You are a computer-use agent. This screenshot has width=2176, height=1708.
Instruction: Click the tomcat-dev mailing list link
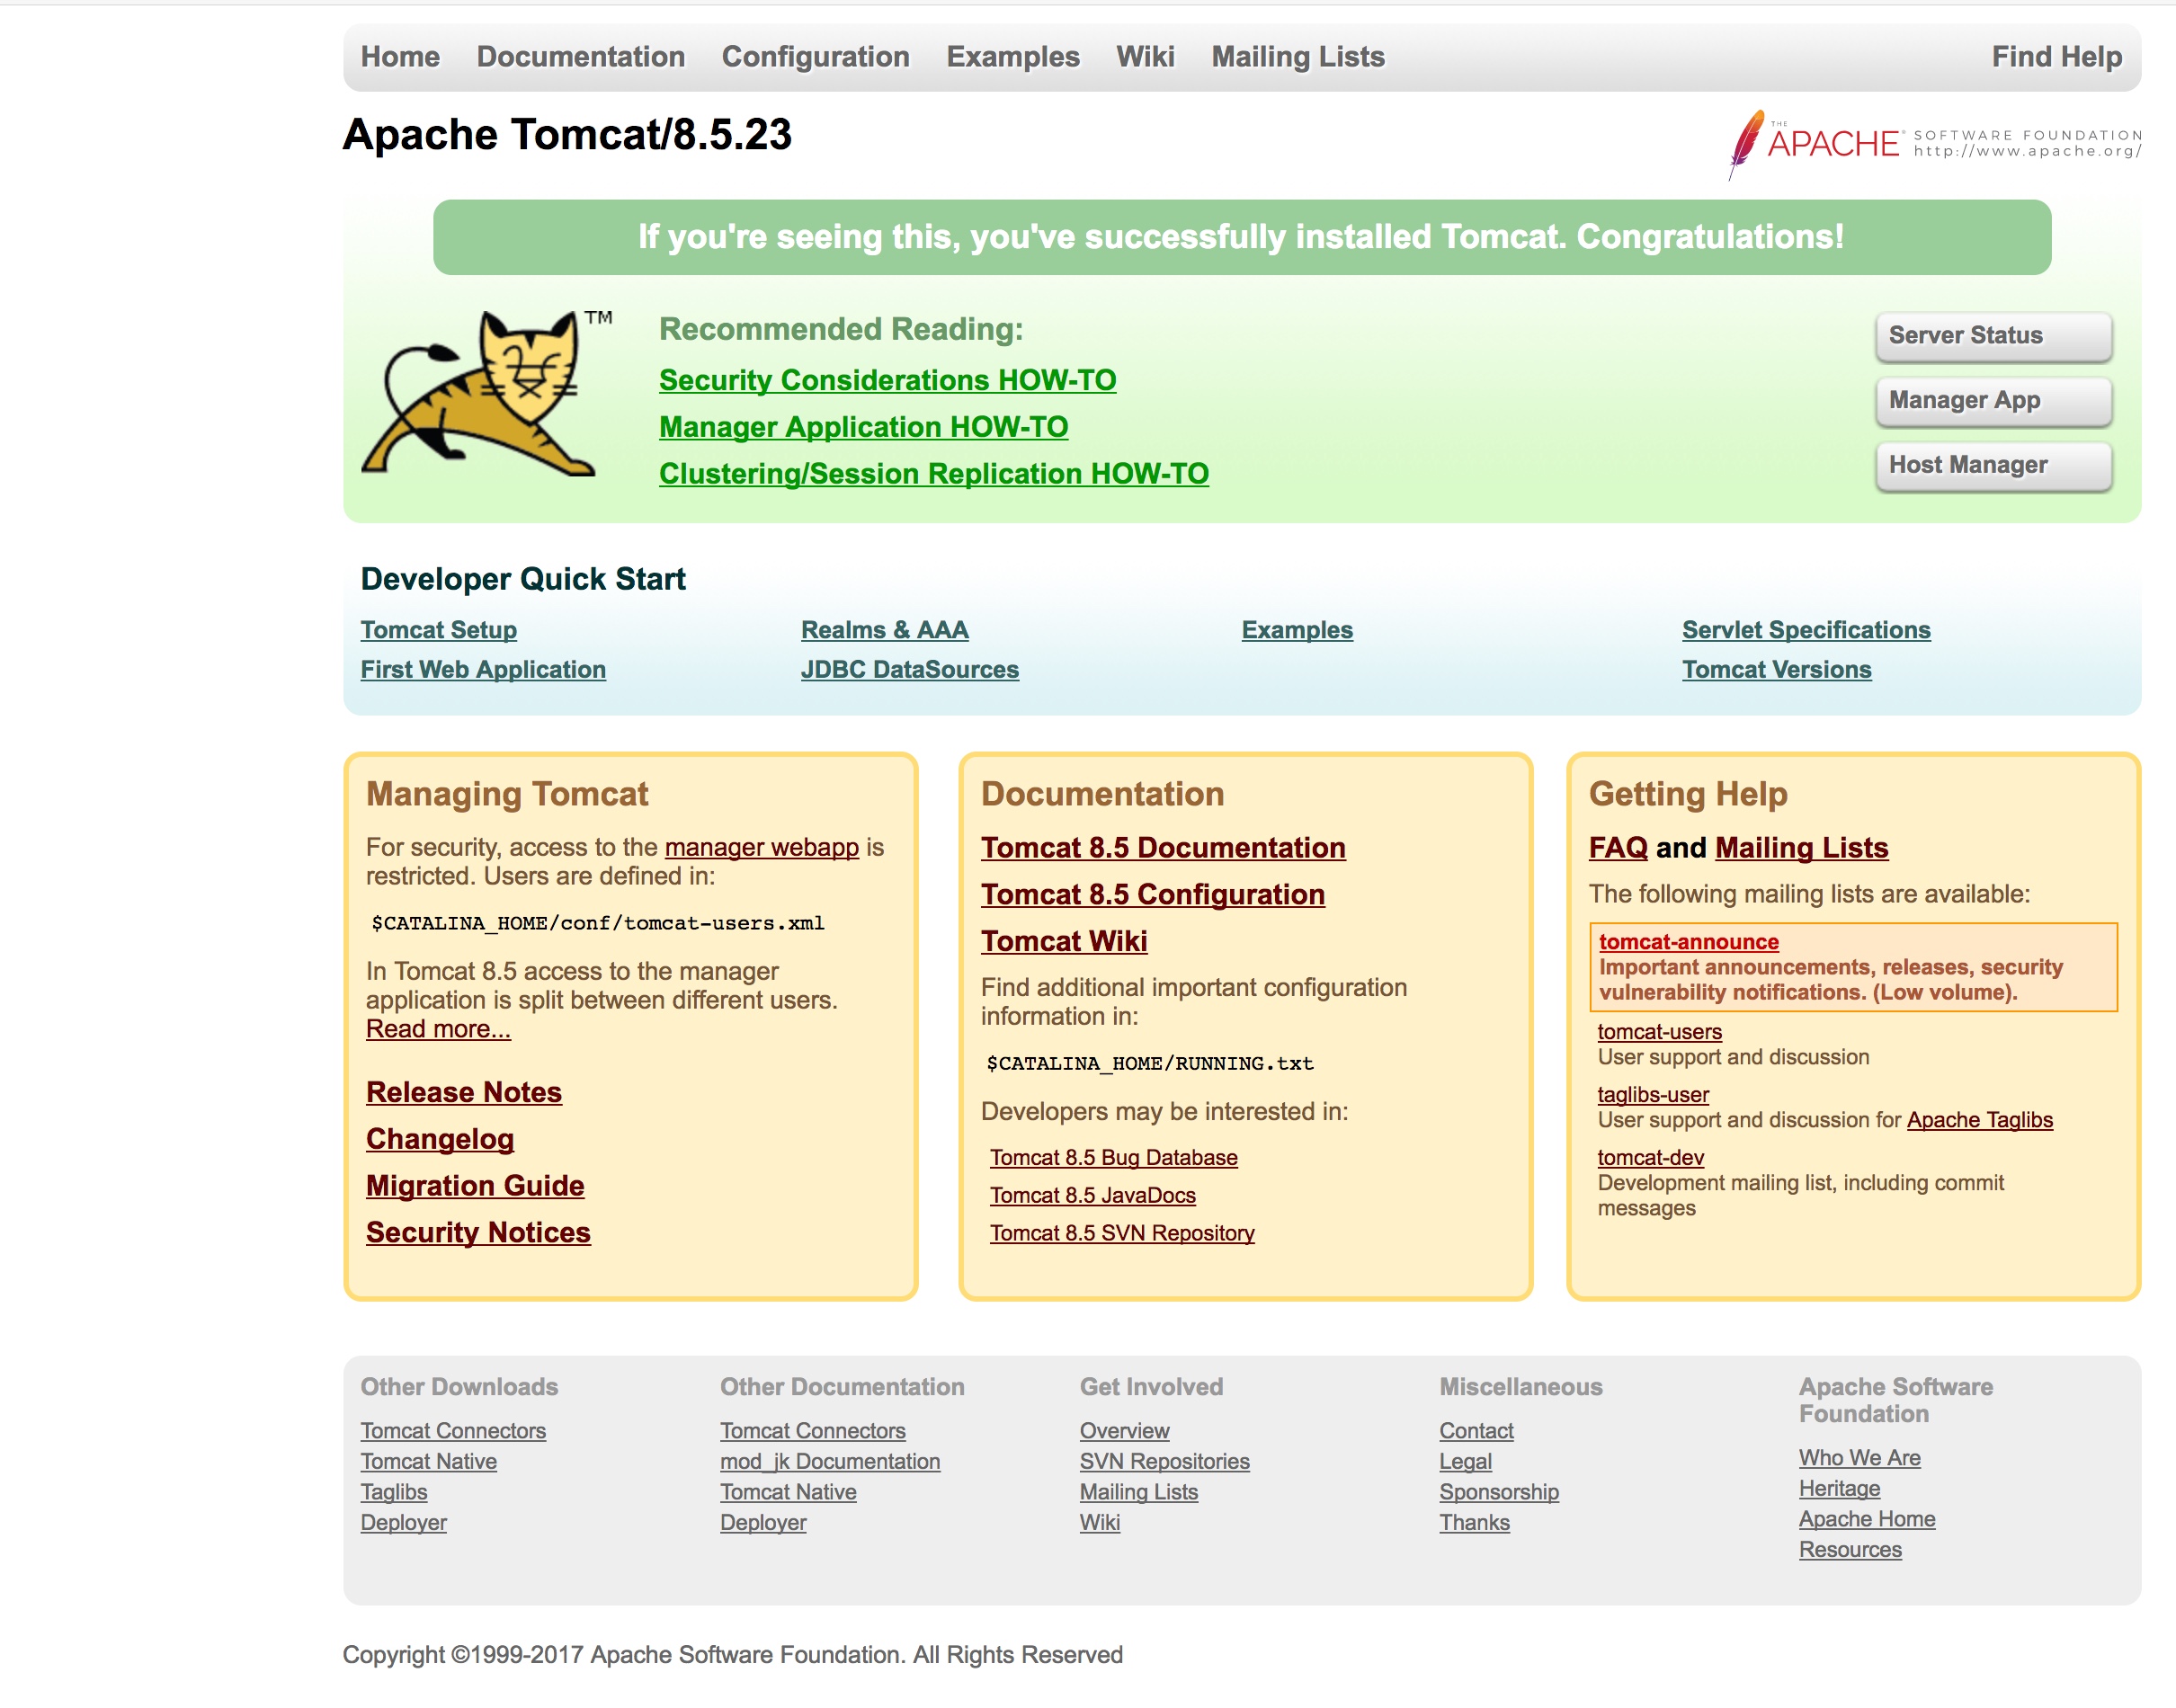coord(1651,1158)
